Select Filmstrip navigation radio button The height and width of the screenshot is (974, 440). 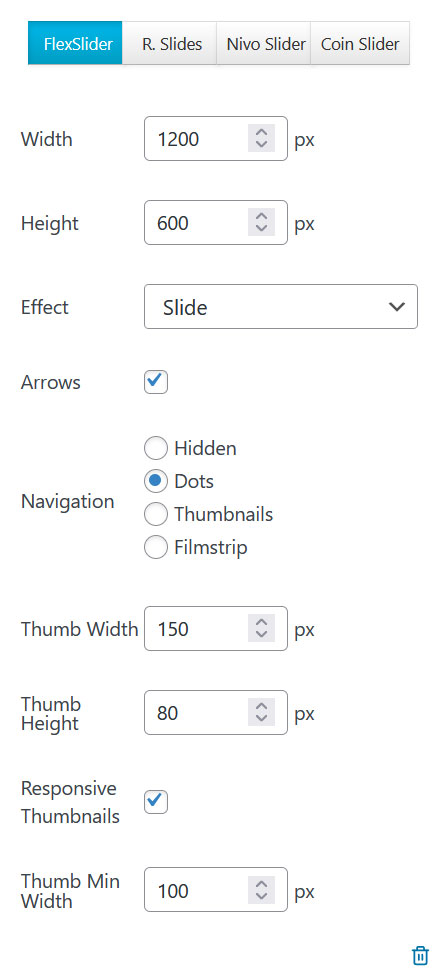(155, 547)
